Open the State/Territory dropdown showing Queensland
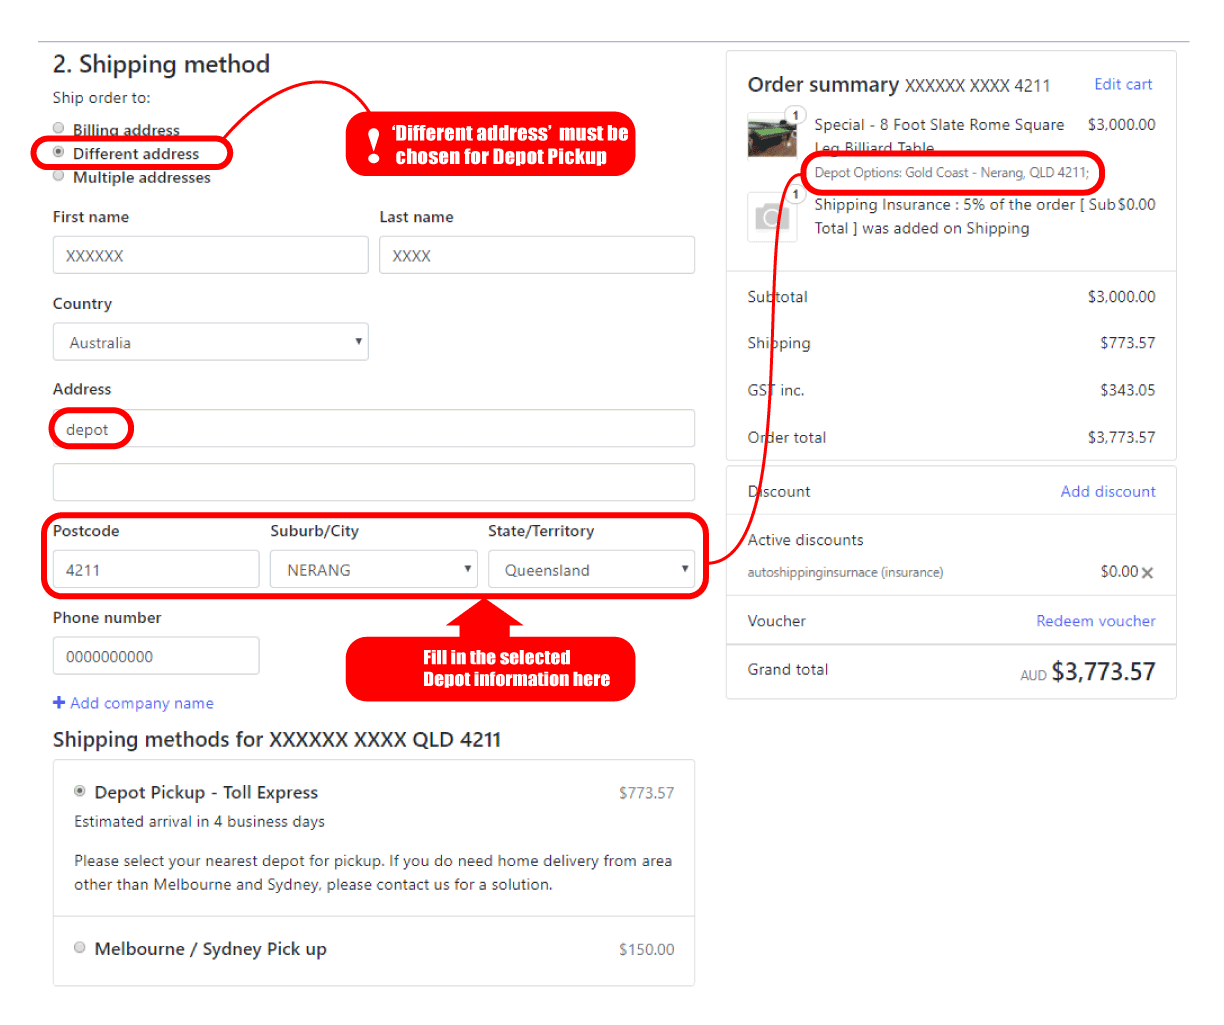Screen dimensions: 1224x1025 pyautogui.click(x=590, y=570)
